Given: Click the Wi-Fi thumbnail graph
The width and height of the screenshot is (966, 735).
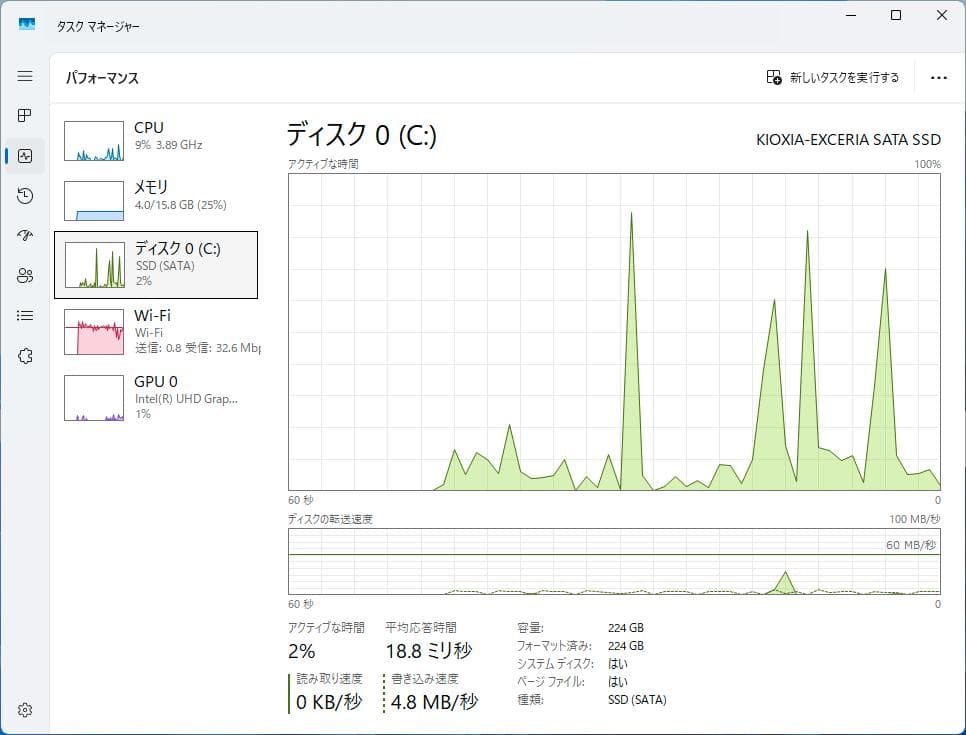Looking at the screenshot, I should pyautogui.click(x=94, y=330).
